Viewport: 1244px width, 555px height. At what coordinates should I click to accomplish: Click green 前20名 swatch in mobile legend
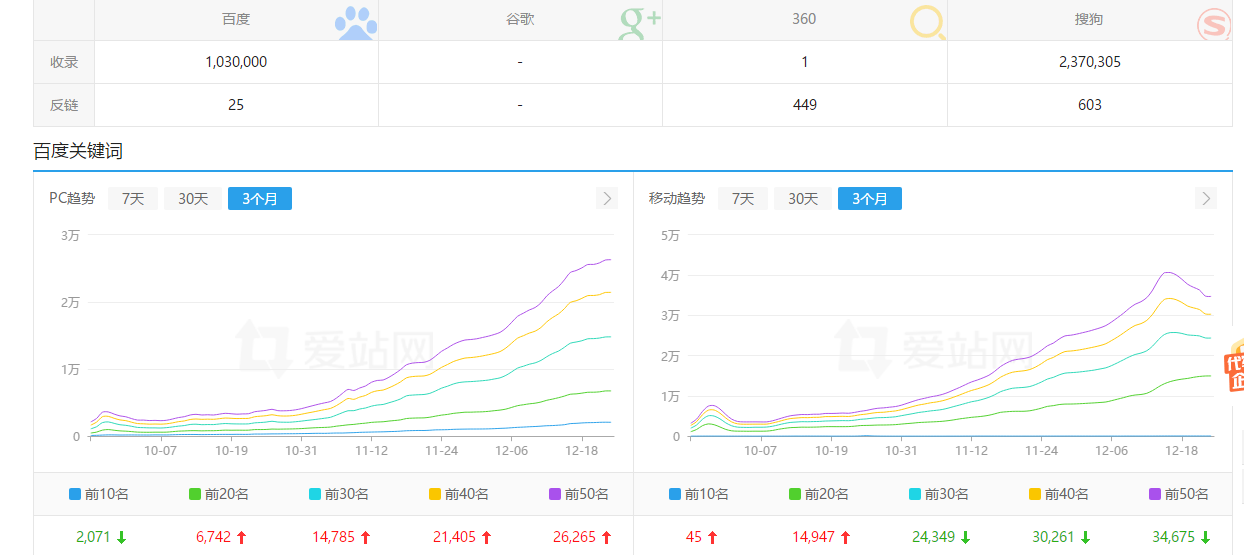coord(795,494)
